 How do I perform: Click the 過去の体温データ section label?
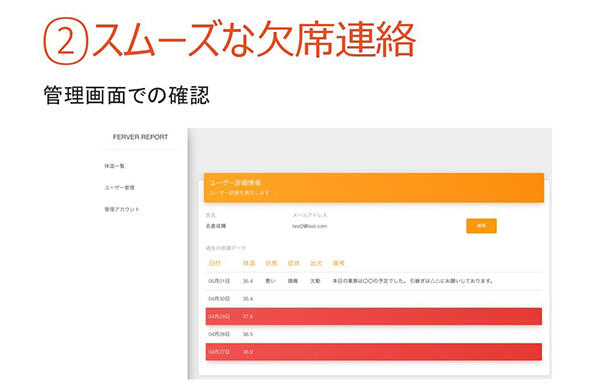tap(226, 248)
